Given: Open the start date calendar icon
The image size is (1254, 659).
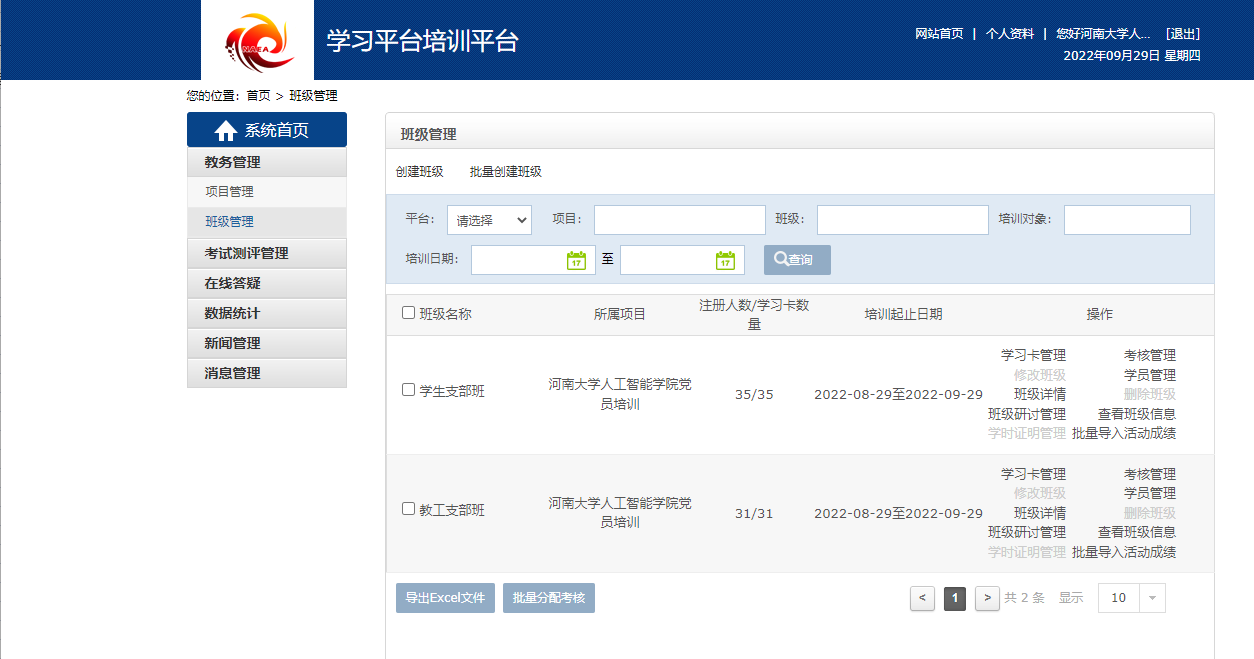Looking at the screenshot, I should [576, 260].
